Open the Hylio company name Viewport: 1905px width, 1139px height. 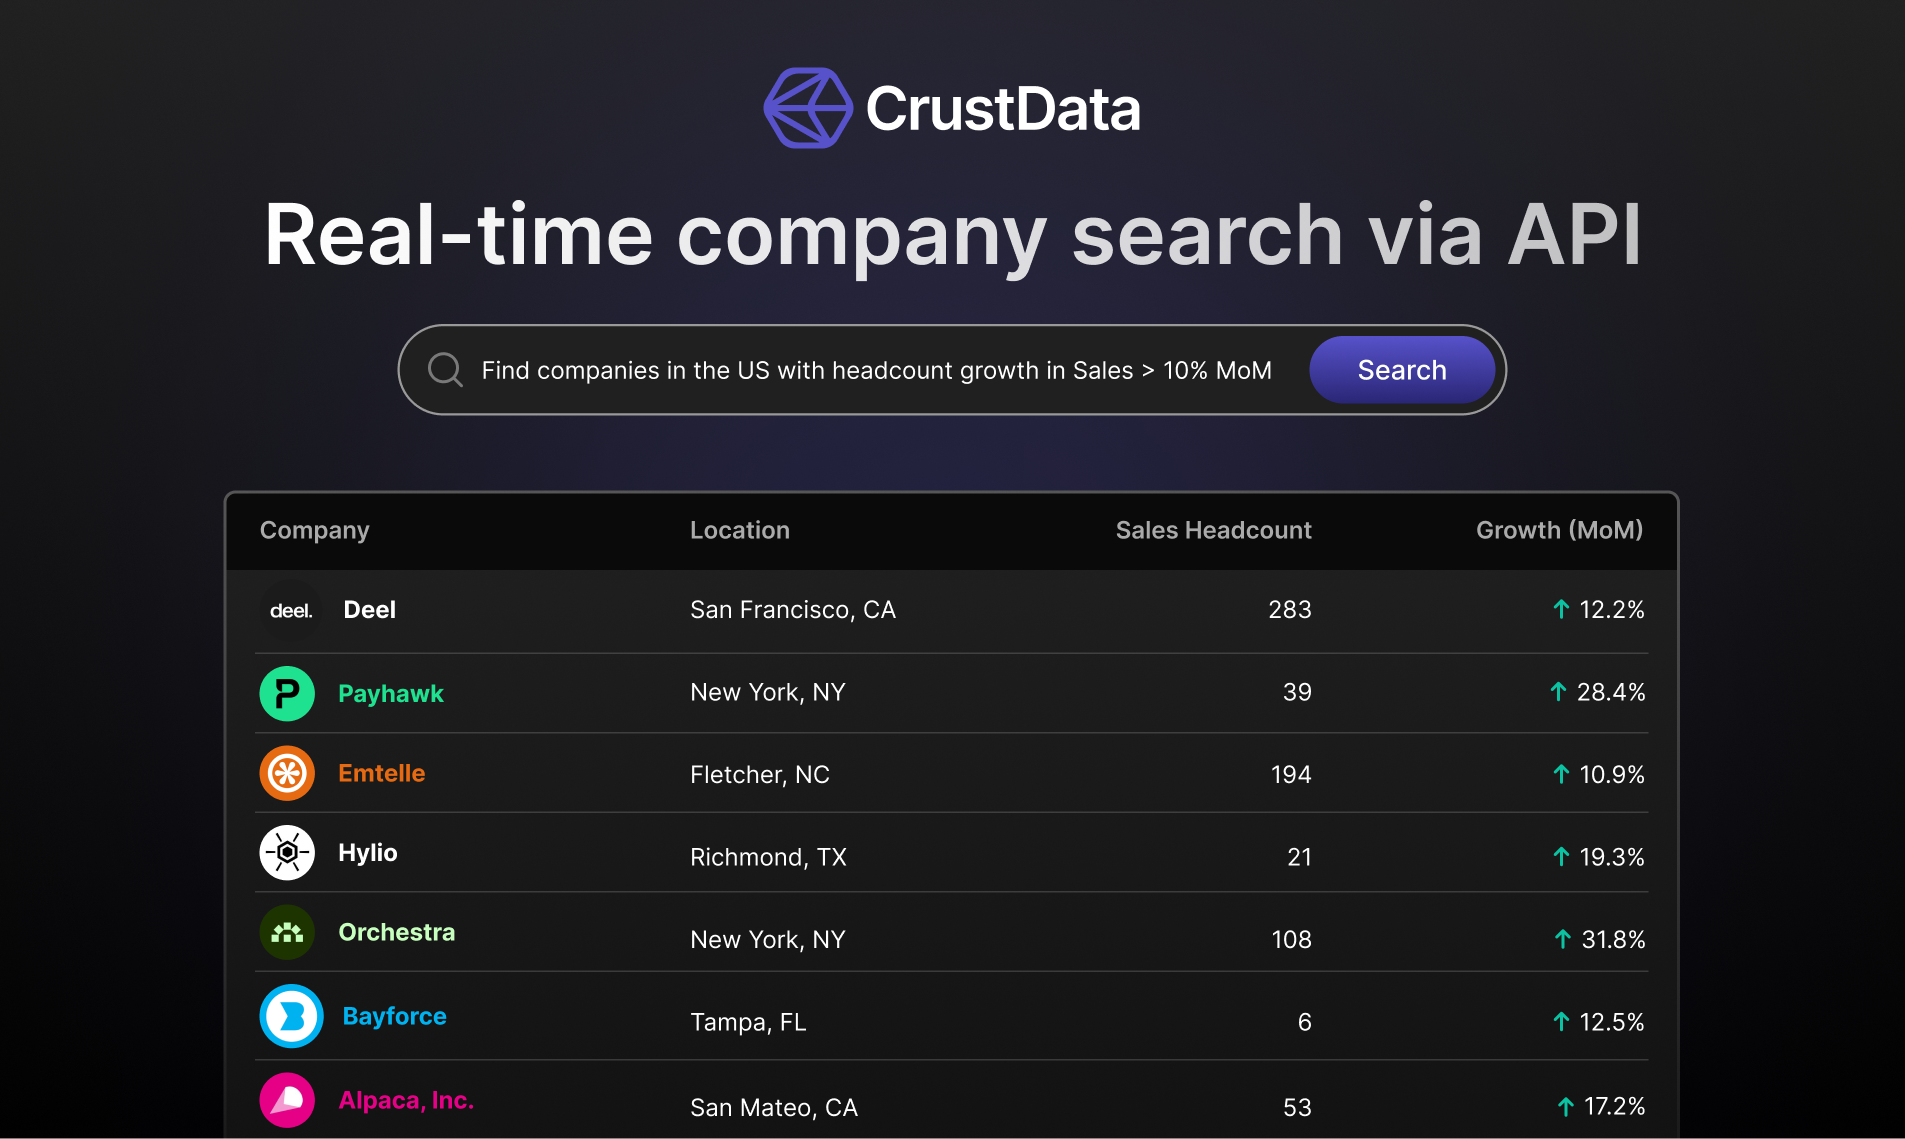(x=367, y=853)
